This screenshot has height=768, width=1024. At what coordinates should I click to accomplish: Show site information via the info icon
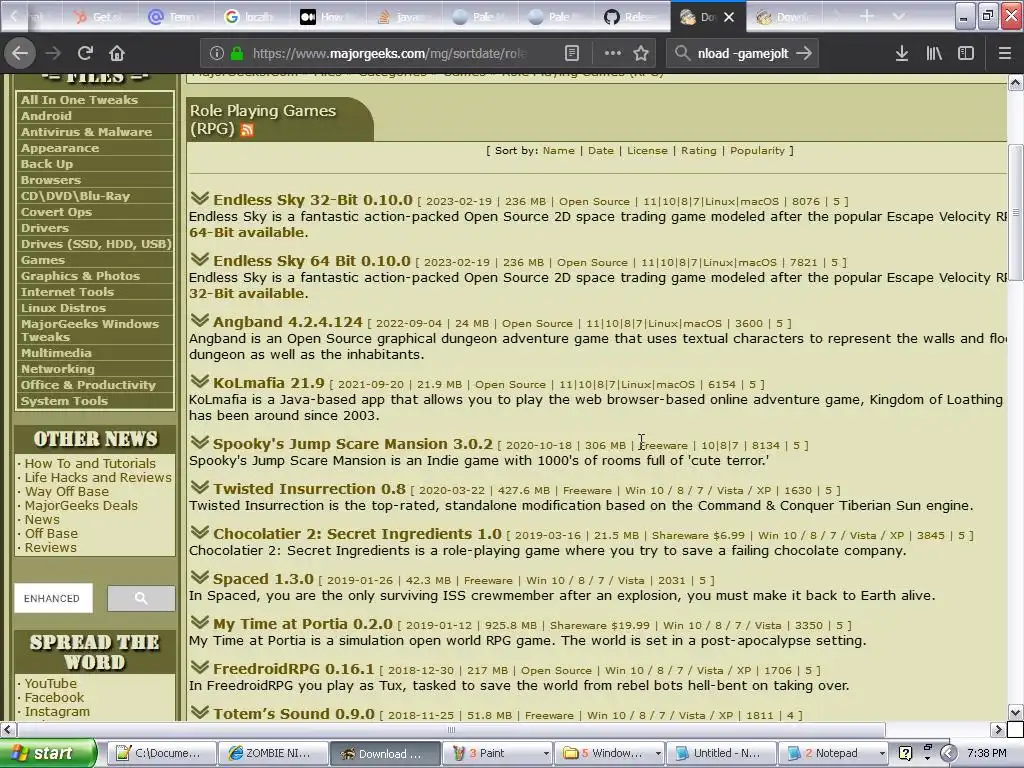click(x=217, y=54)
